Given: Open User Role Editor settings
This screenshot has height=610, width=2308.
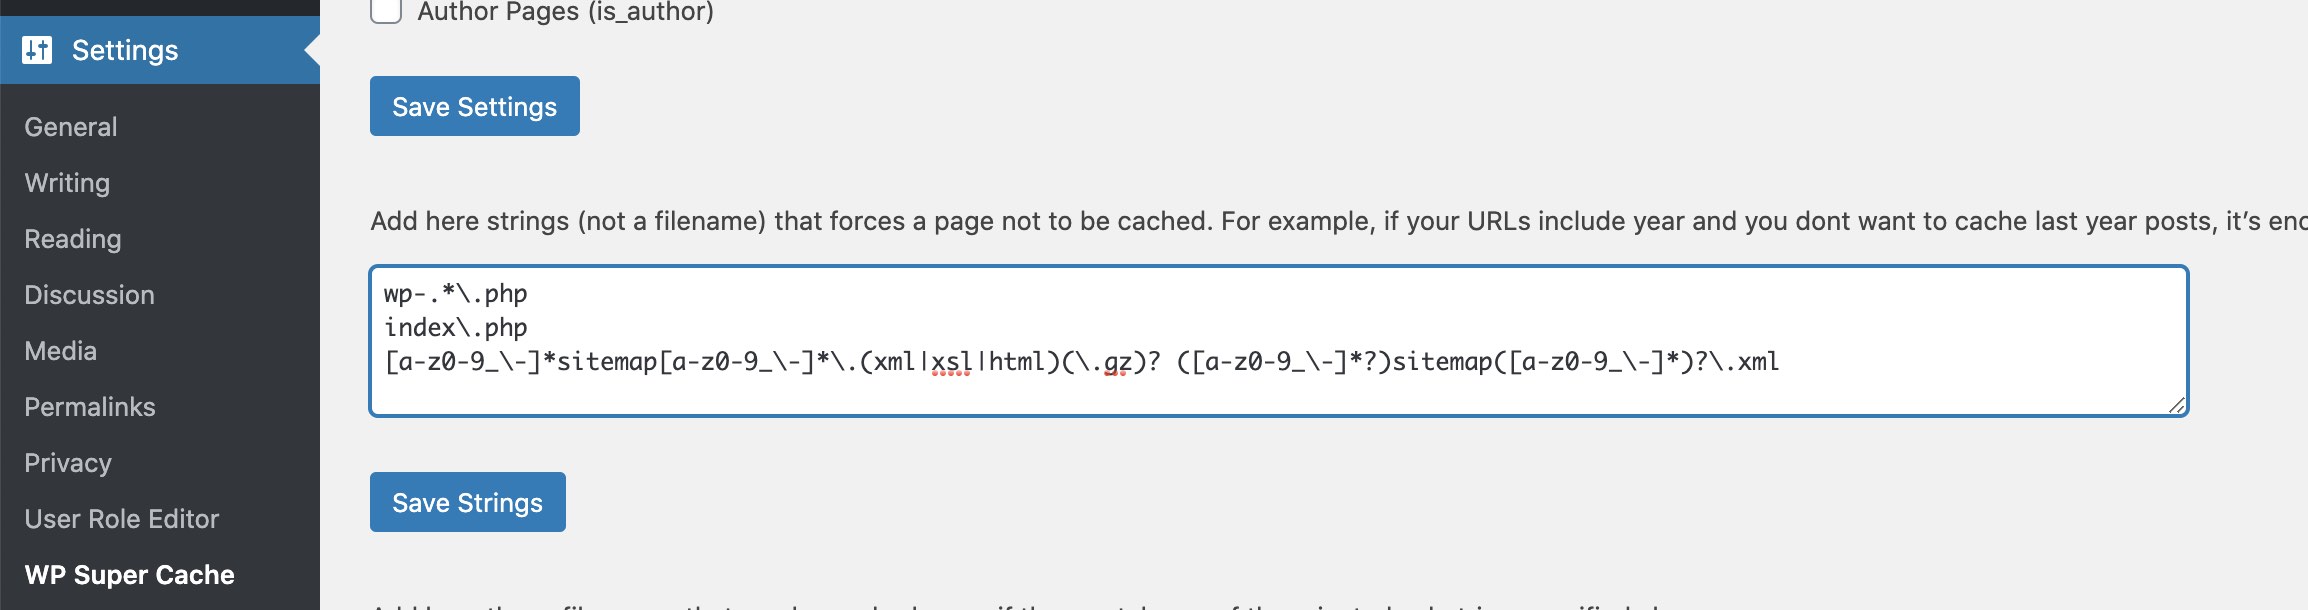Looking at the screenshot, I should 121,519.
